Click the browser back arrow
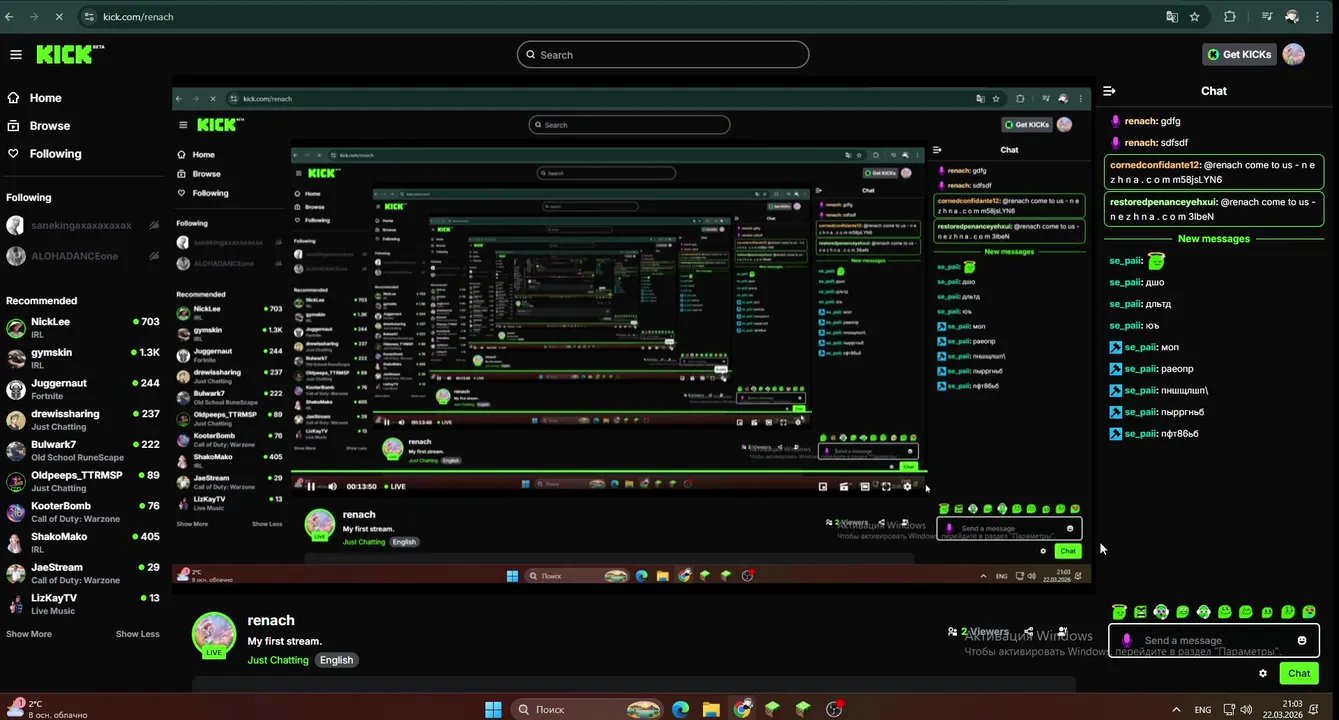 pos(10,17)
